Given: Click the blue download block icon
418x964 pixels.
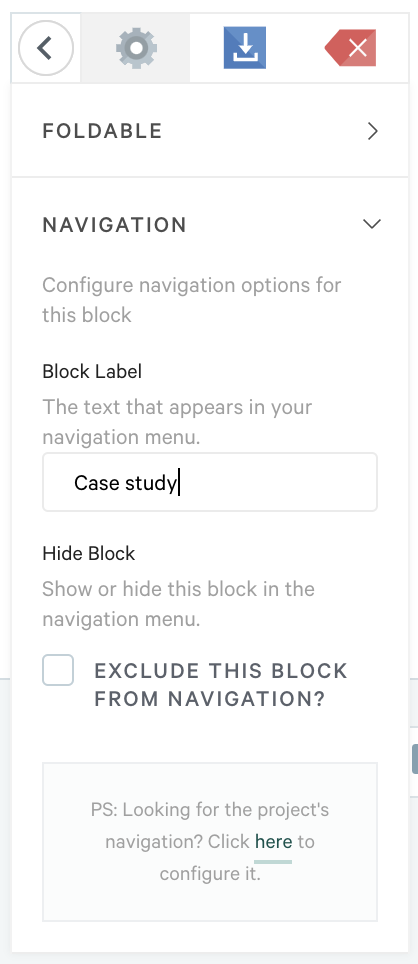Looking at the screenshot, I should click(245, 47).
